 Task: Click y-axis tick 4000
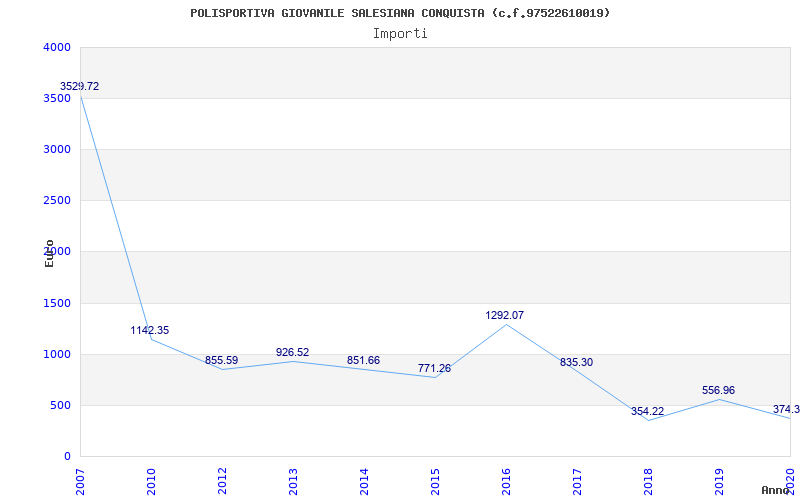click(58, 47)
